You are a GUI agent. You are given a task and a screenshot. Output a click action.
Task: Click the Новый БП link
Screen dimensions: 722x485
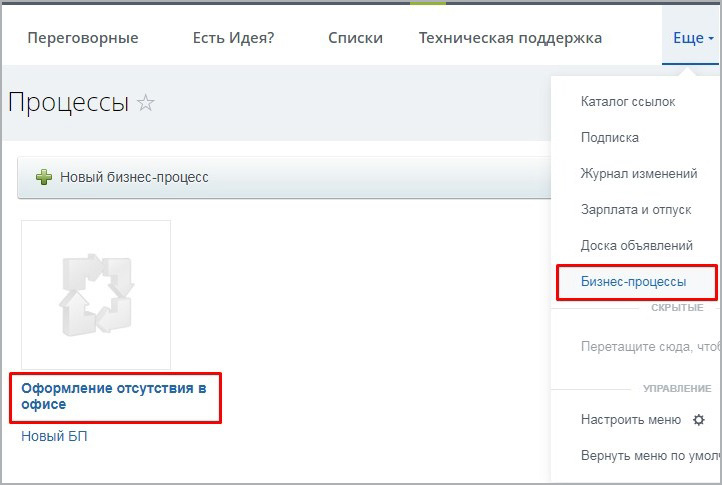click(x=54, y=436)
